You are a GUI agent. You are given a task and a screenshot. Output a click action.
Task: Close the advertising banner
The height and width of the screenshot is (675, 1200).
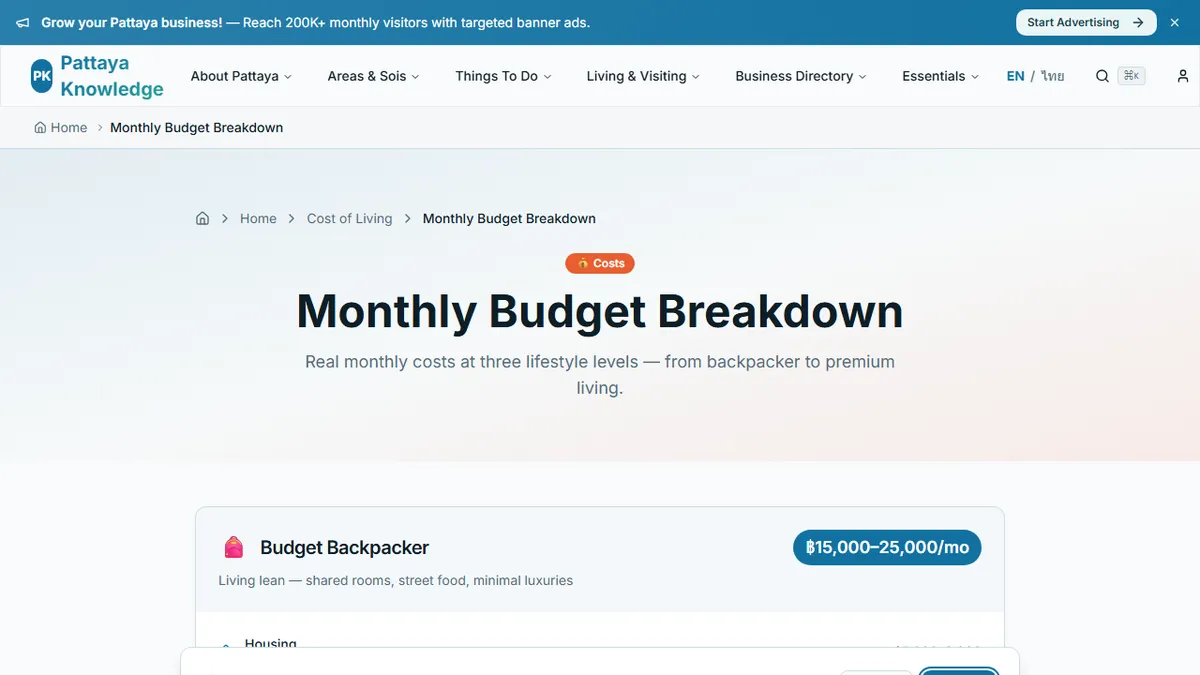[x=1175, y=22]
